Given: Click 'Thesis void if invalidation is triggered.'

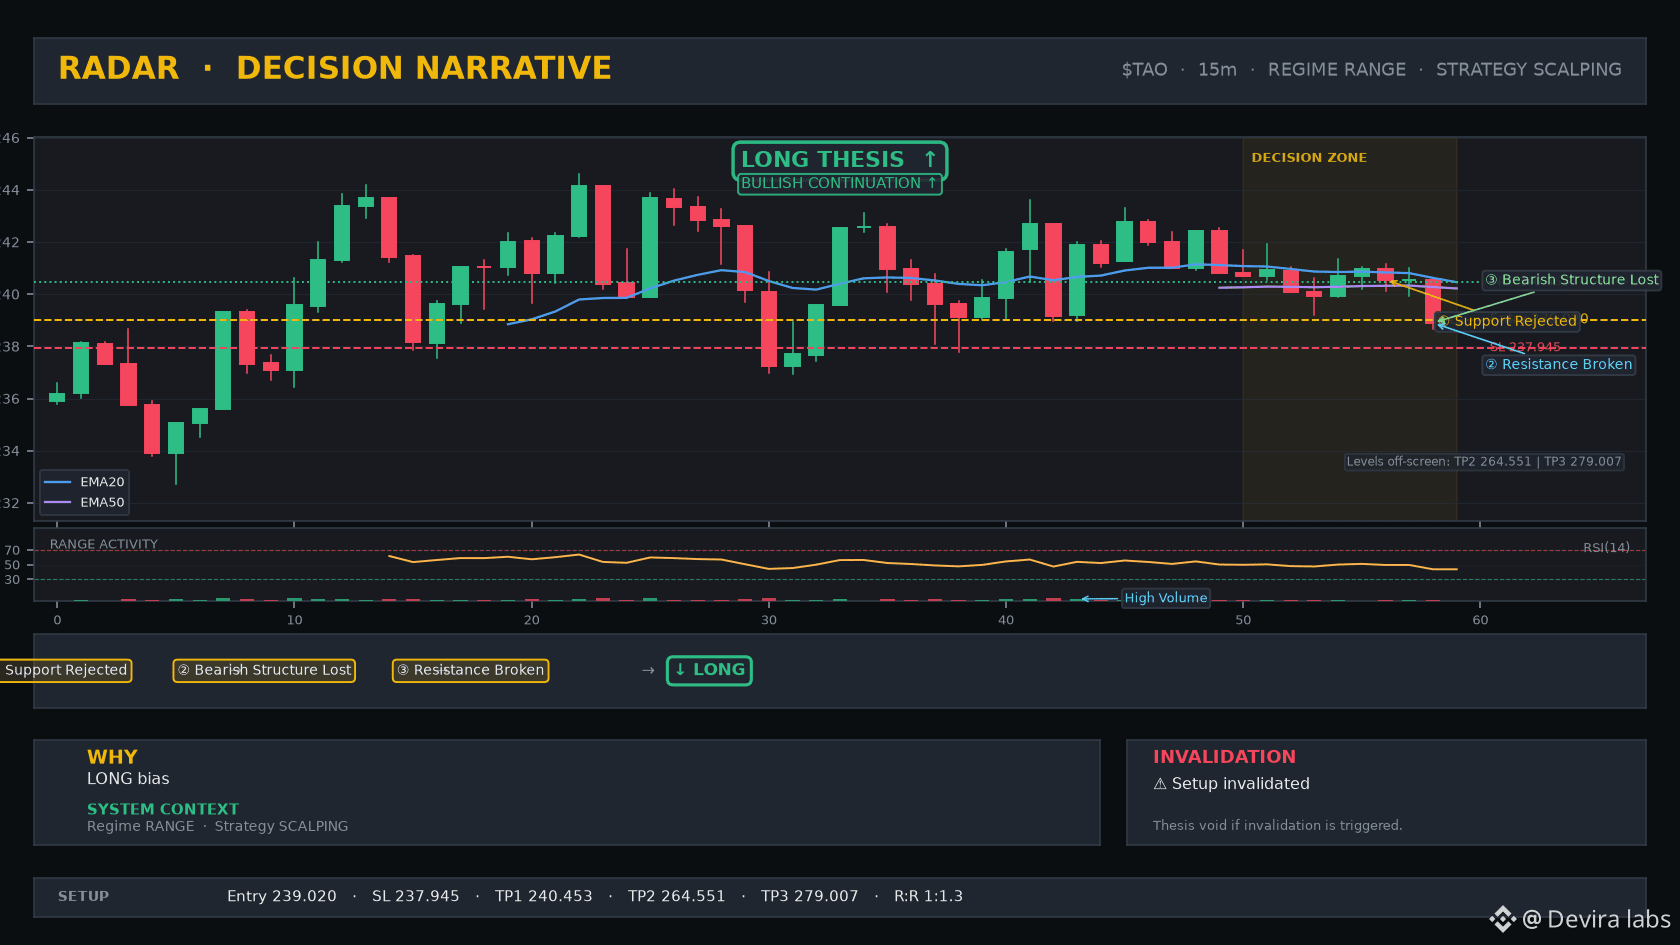Looking at the screenshot, I should (1278, 826).
